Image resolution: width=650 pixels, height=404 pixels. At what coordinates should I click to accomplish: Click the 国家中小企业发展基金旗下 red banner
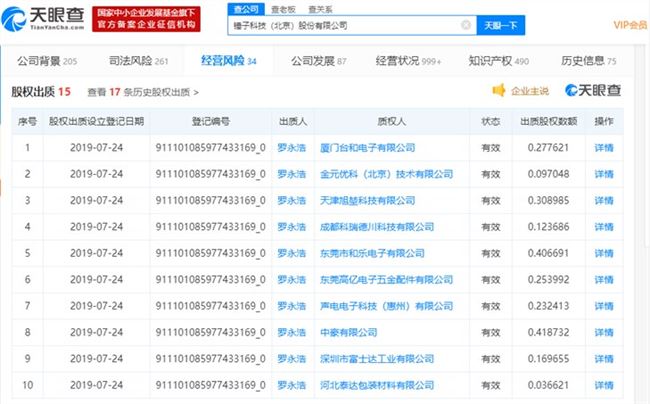click(x=146, y=19)
